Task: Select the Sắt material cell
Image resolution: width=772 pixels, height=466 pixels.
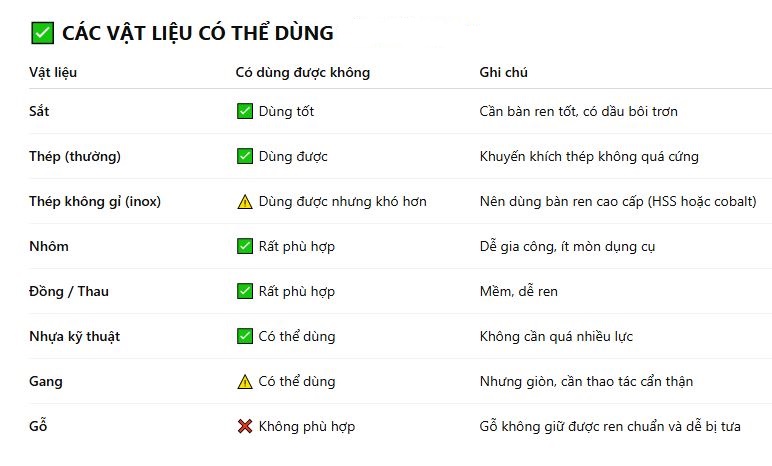Action: tap(39, 111)
